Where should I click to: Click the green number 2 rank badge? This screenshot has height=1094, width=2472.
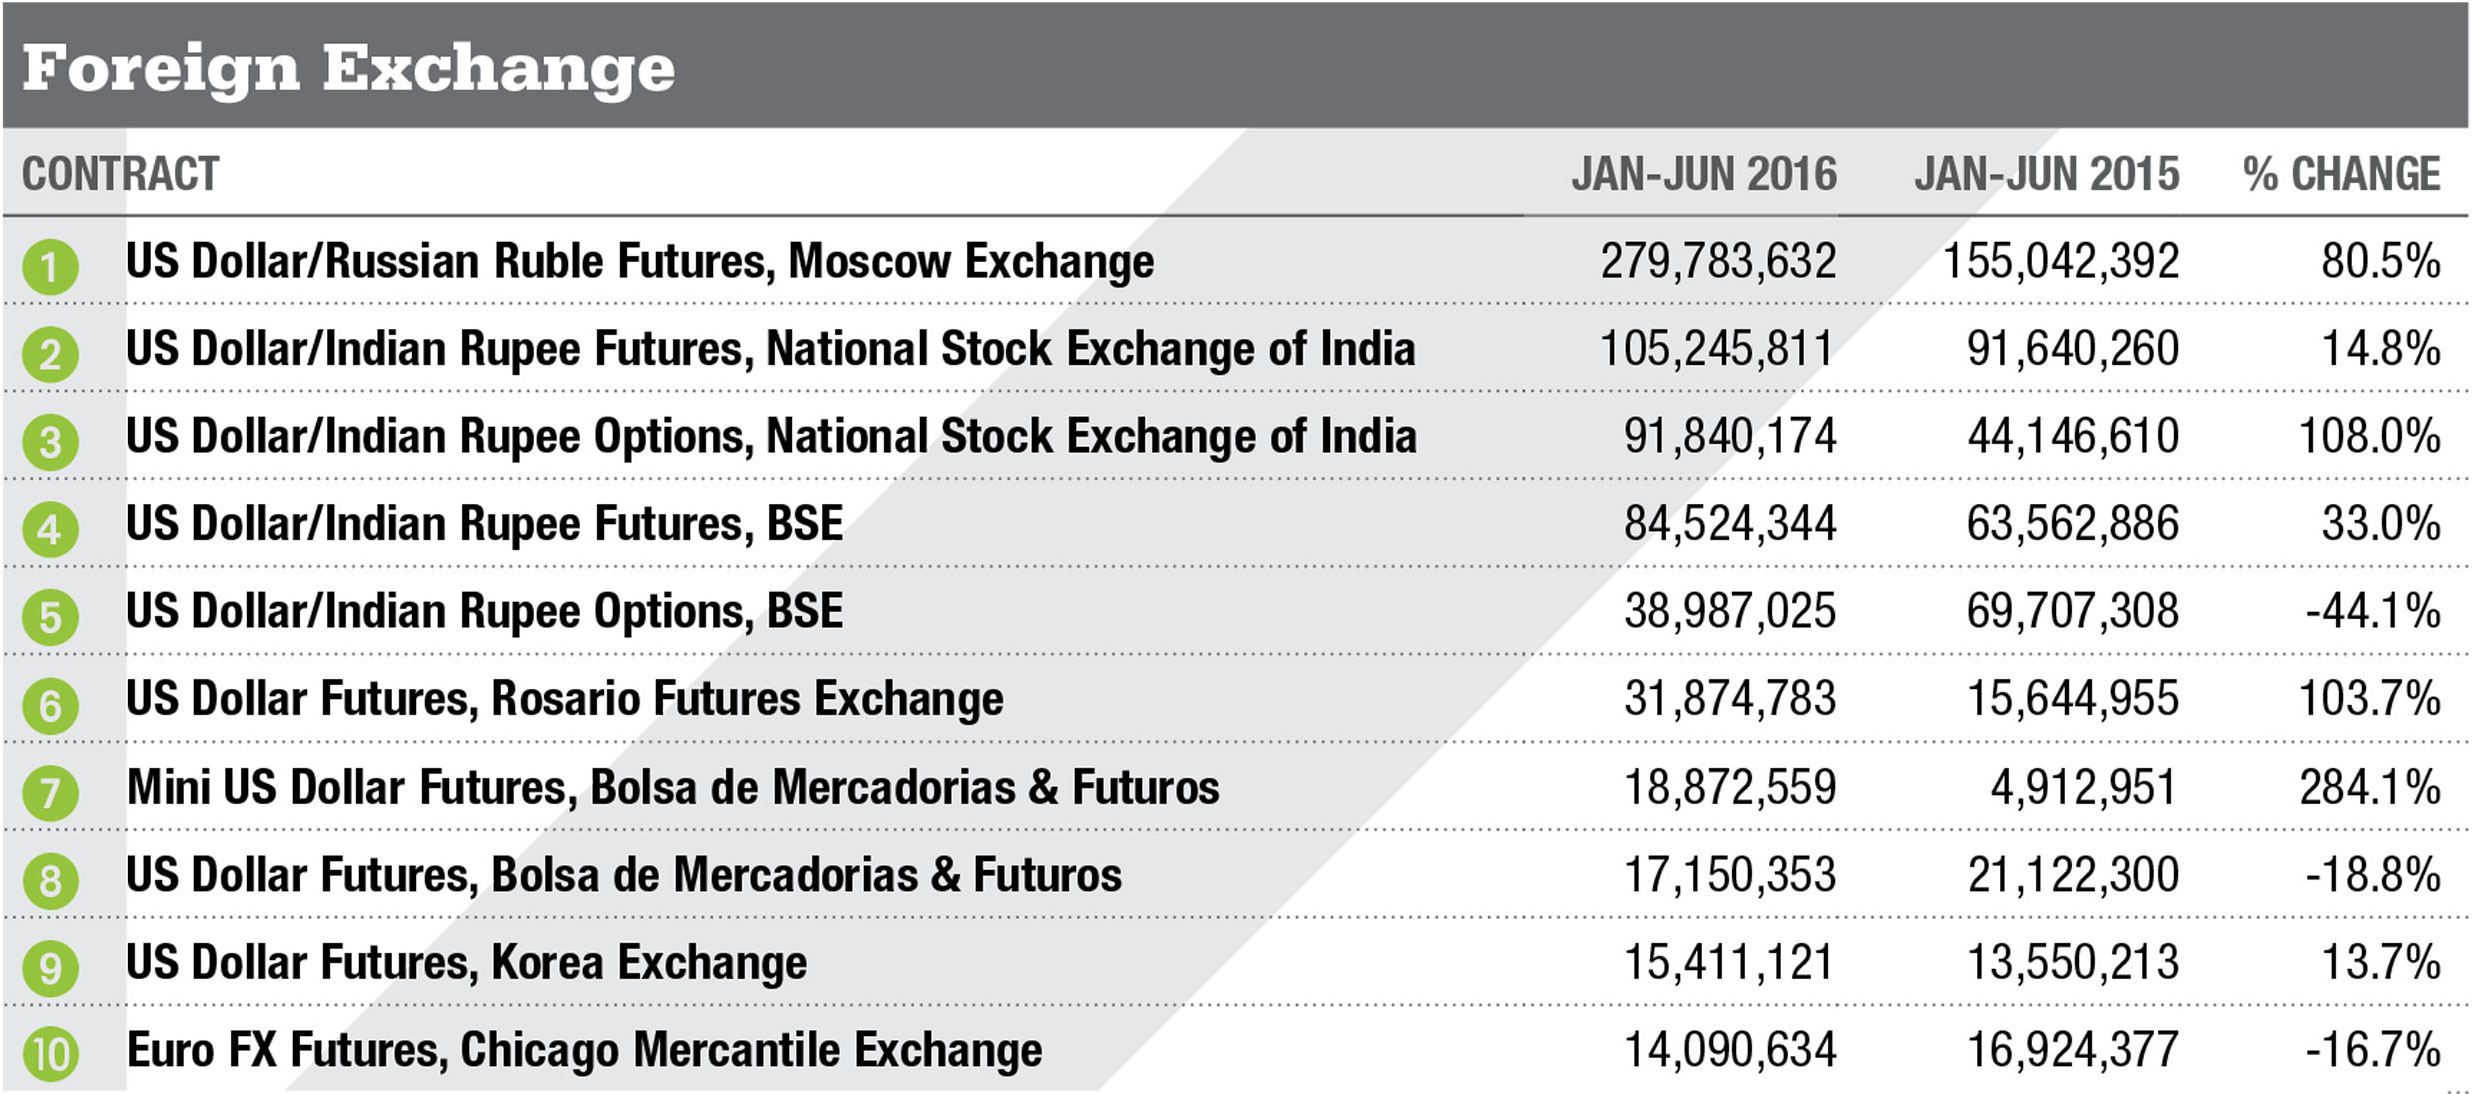50,354
